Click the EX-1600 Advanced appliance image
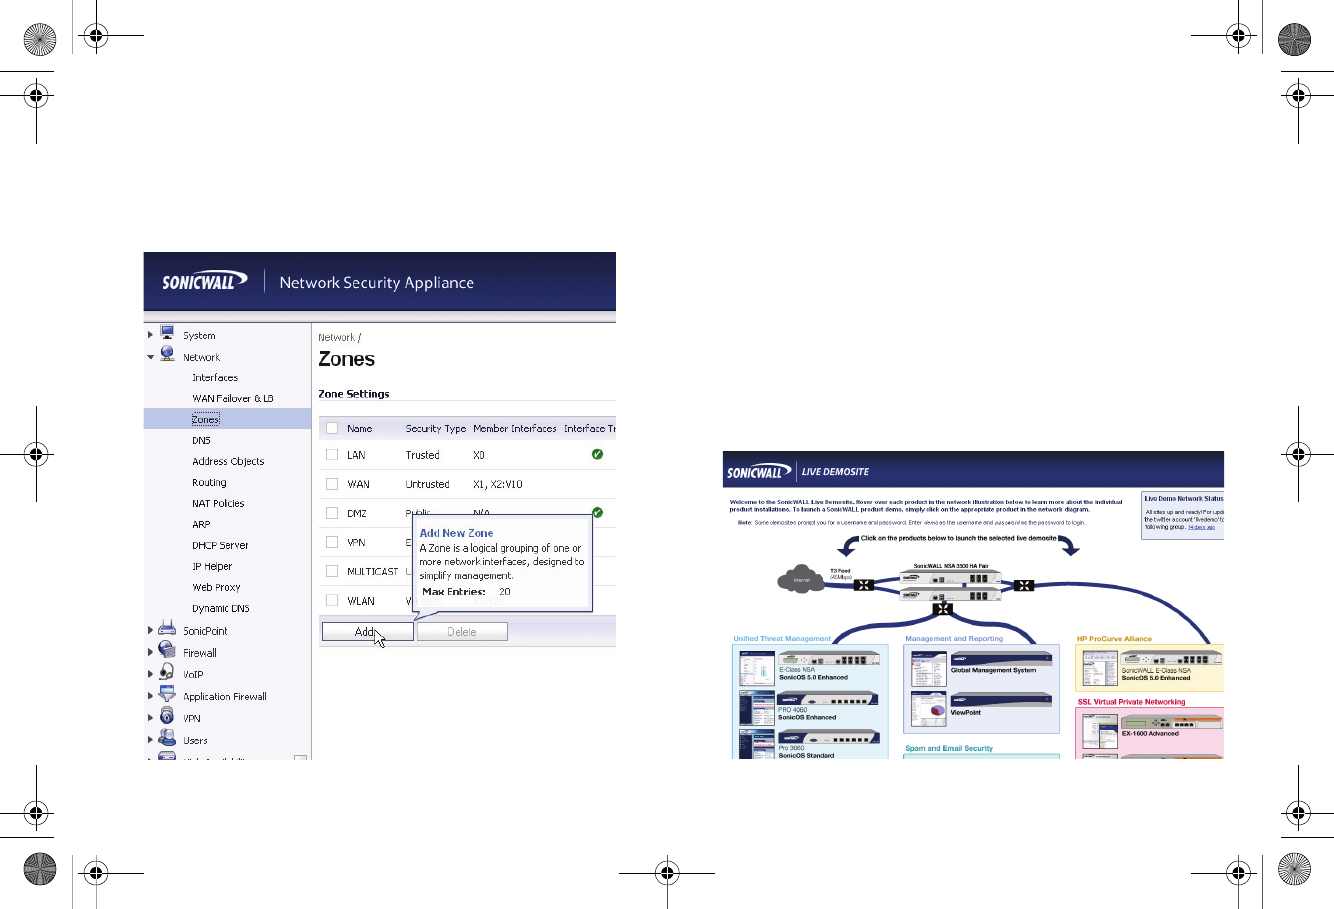Image resolution: width=1334 pixels, height=909 pixels. 1171,722
